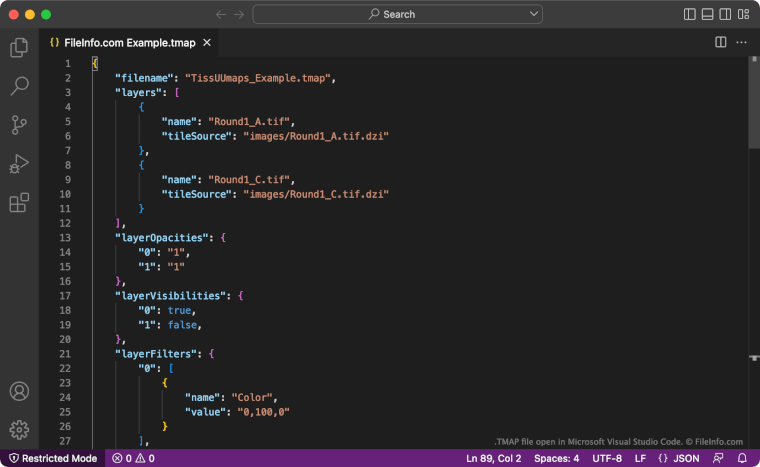Image resolution: width=760 pixels, height=467 pixels.
Task: Toggle the secondary side bar layout button
Action: pyautogui.click(x=724, y=14)
